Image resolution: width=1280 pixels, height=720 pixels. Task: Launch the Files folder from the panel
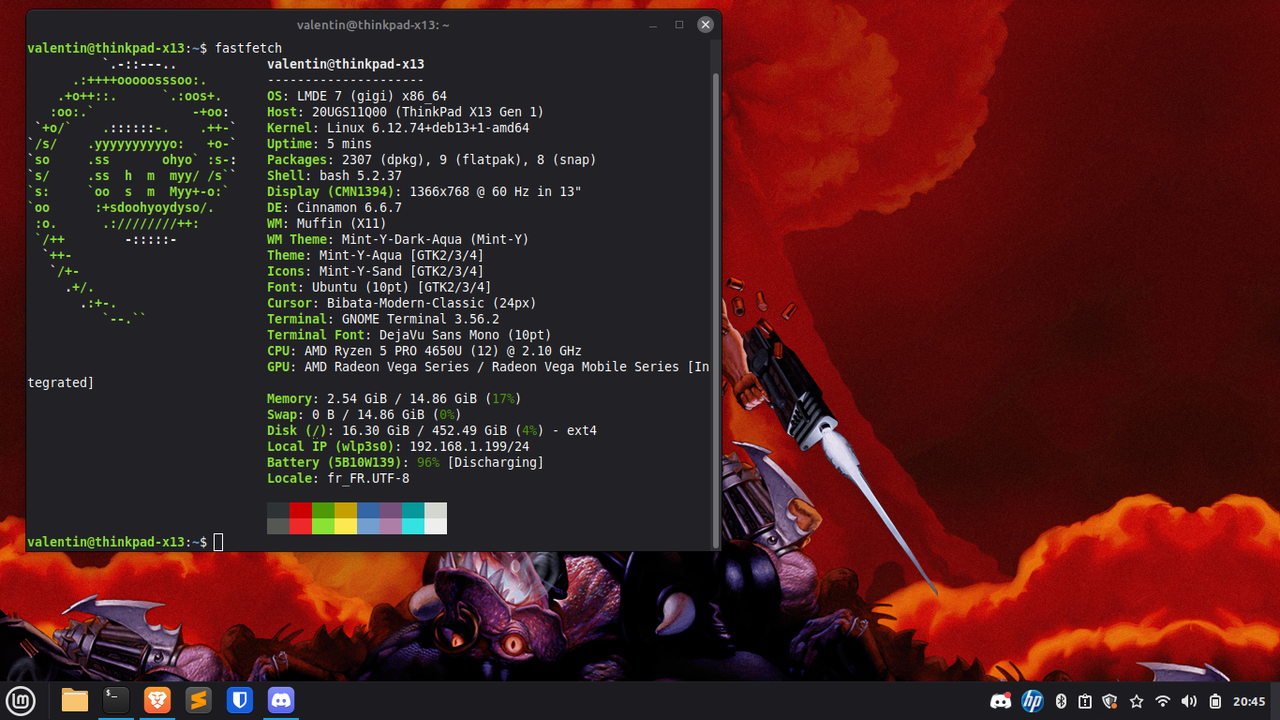click(x=75, y=700)
